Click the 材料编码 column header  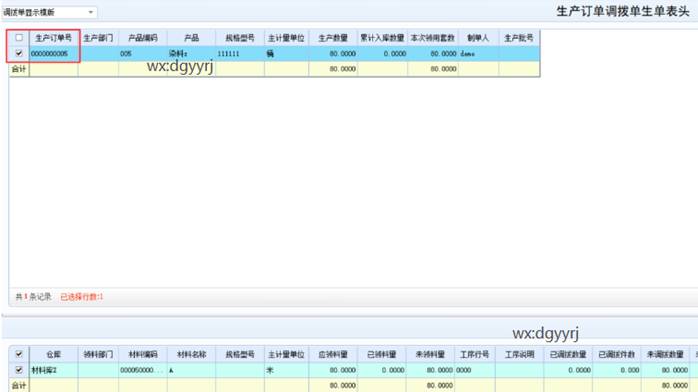click(x=143, y=355)
